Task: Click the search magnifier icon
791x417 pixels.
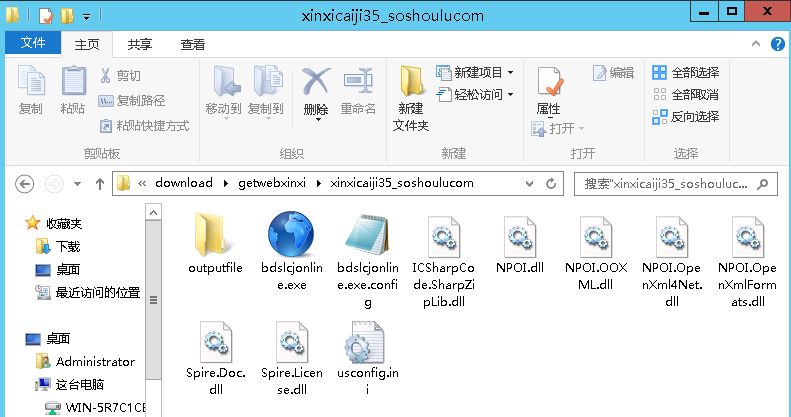Action: 763,184
